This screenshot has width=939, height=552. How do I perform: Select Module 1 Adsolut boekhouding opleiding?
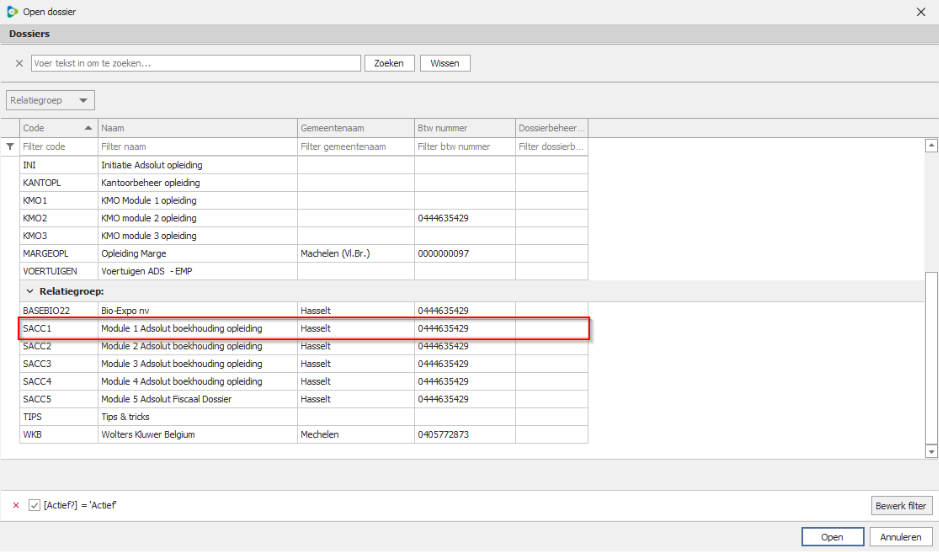[x=181, y=329]
